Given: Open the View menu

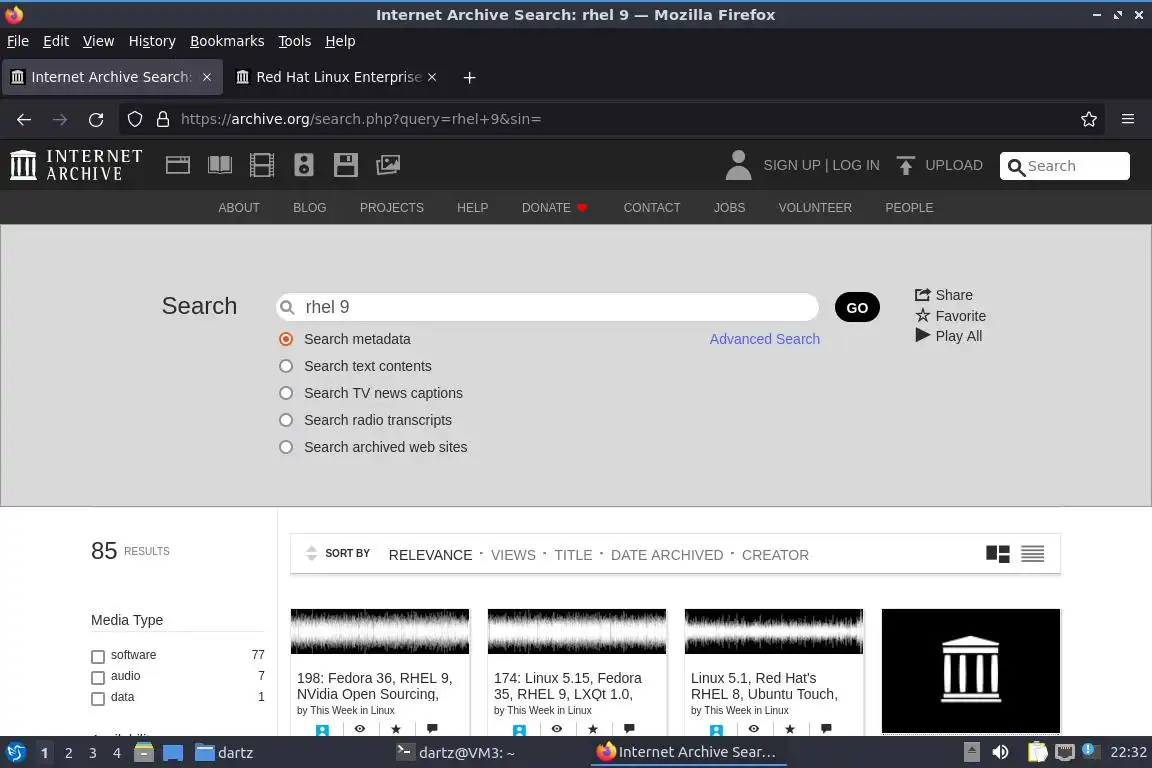Looking at the screenshot, I should click(98, 41).
